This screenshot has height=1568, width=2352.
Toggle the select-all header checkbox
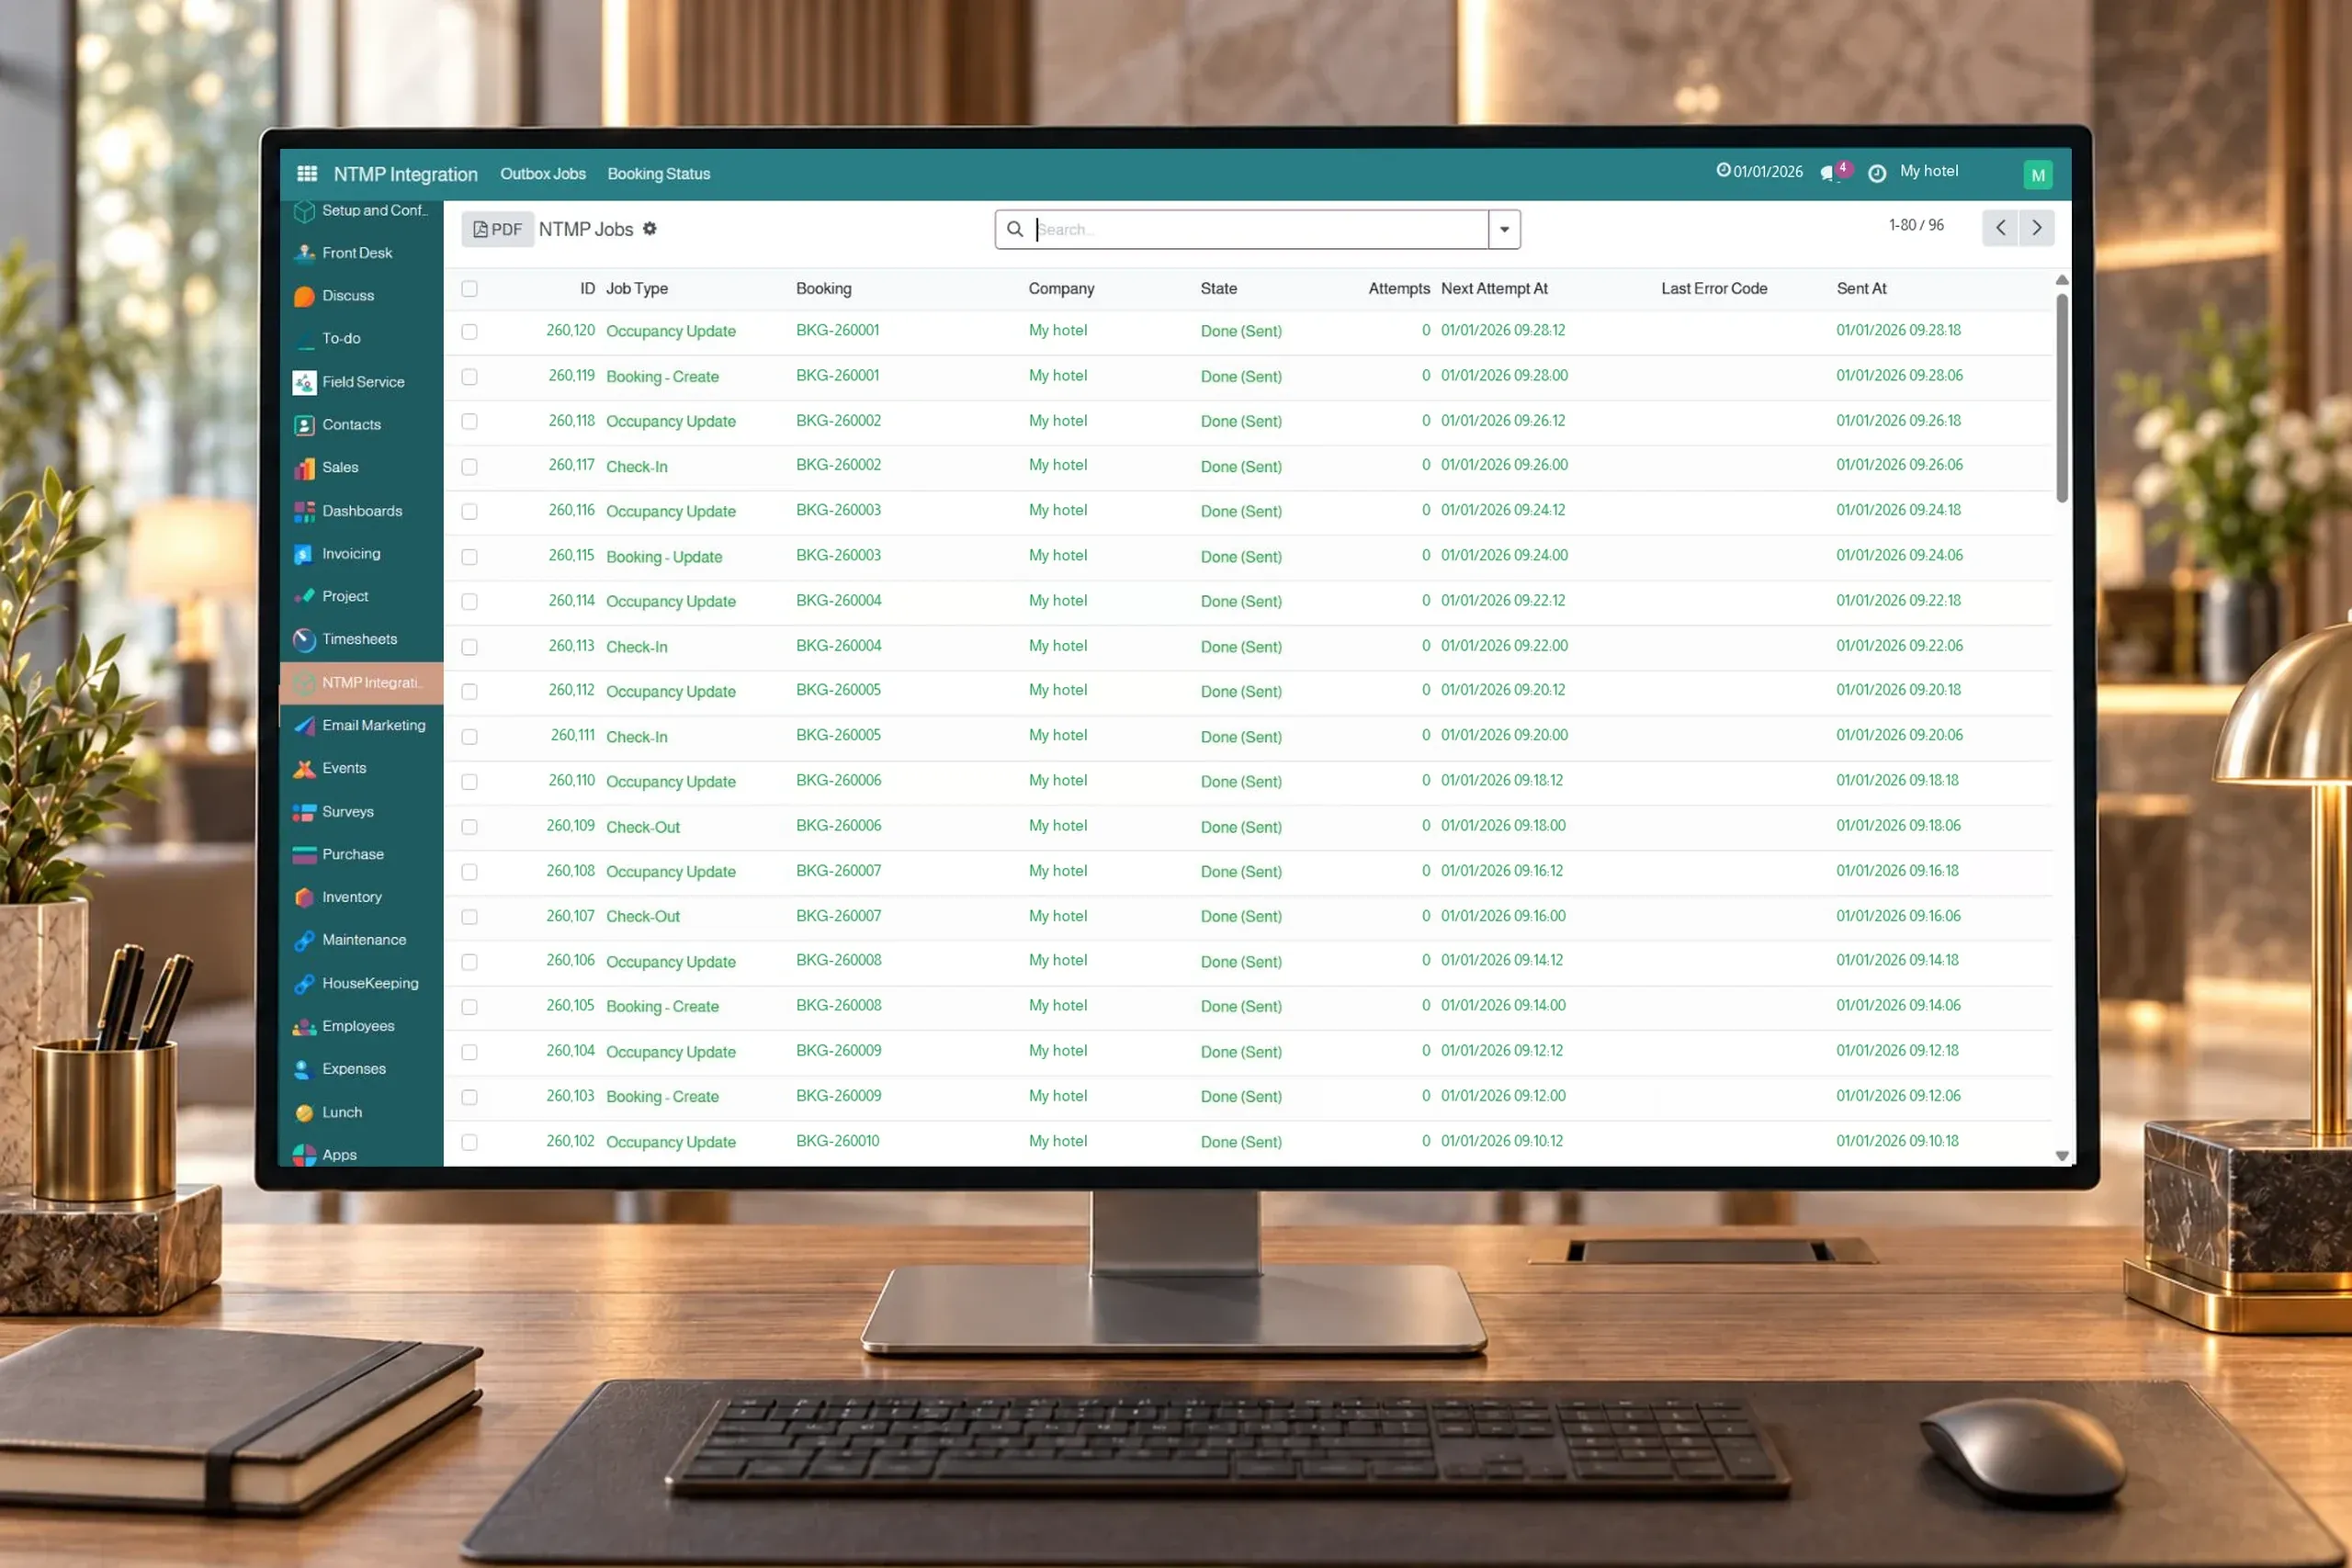[469, 289]
